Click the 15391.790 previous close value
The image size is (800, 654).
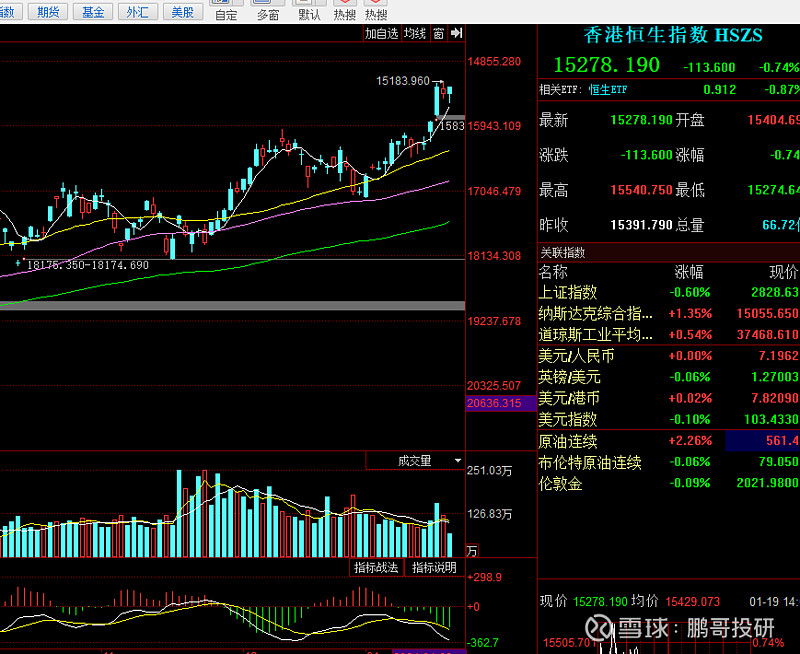pos(641,225)
